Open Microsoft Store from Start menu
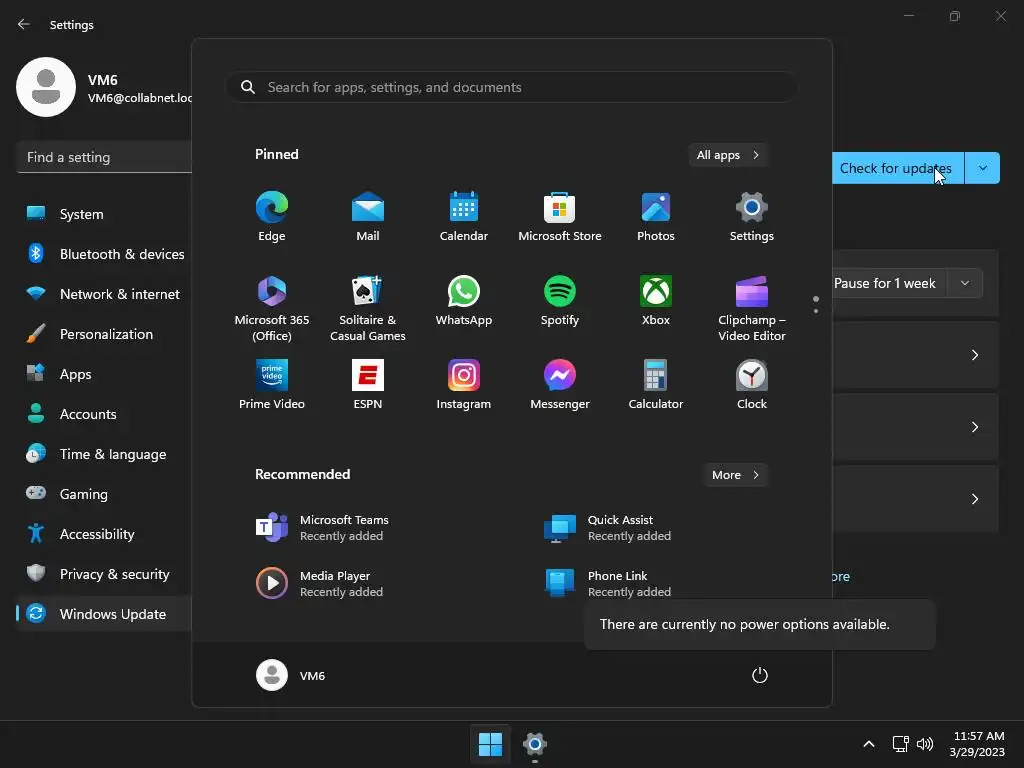The image size is (1024, 768). click(560, 216)
